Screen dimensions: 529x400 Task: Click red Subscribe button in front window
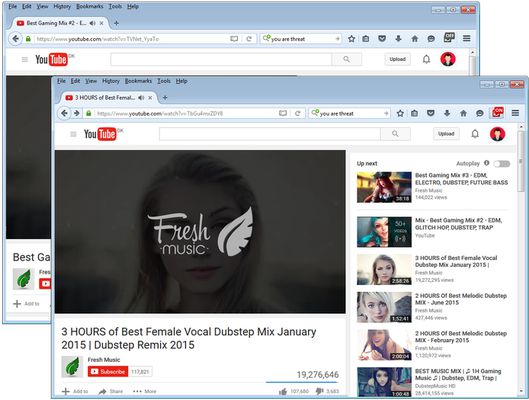click(108, 371)
